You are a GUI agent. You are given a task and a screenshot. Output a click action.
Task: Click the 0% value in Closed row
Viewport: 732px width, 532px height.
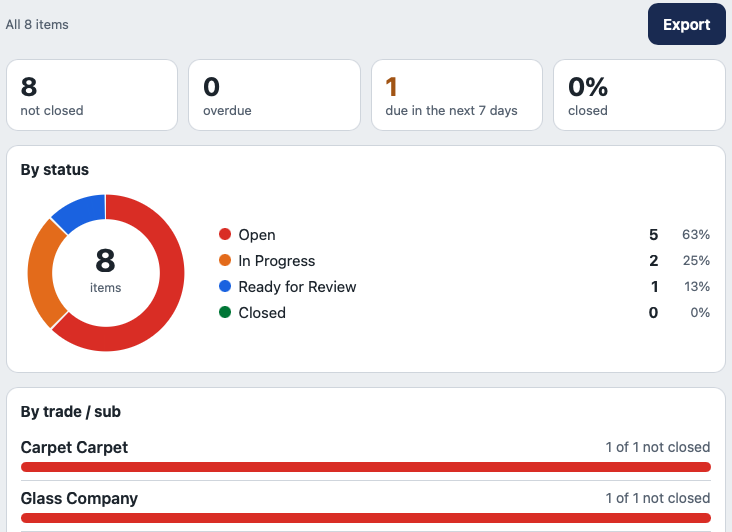point(700,312)
